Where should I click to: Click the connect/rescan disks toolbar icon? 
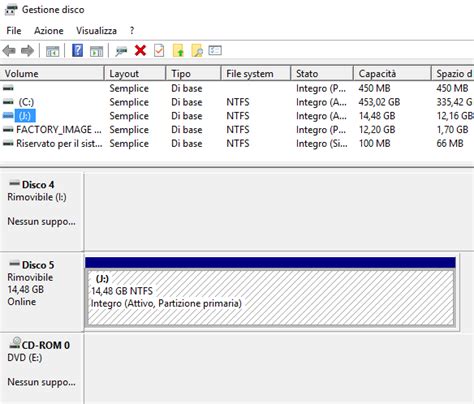click(121, 51)
